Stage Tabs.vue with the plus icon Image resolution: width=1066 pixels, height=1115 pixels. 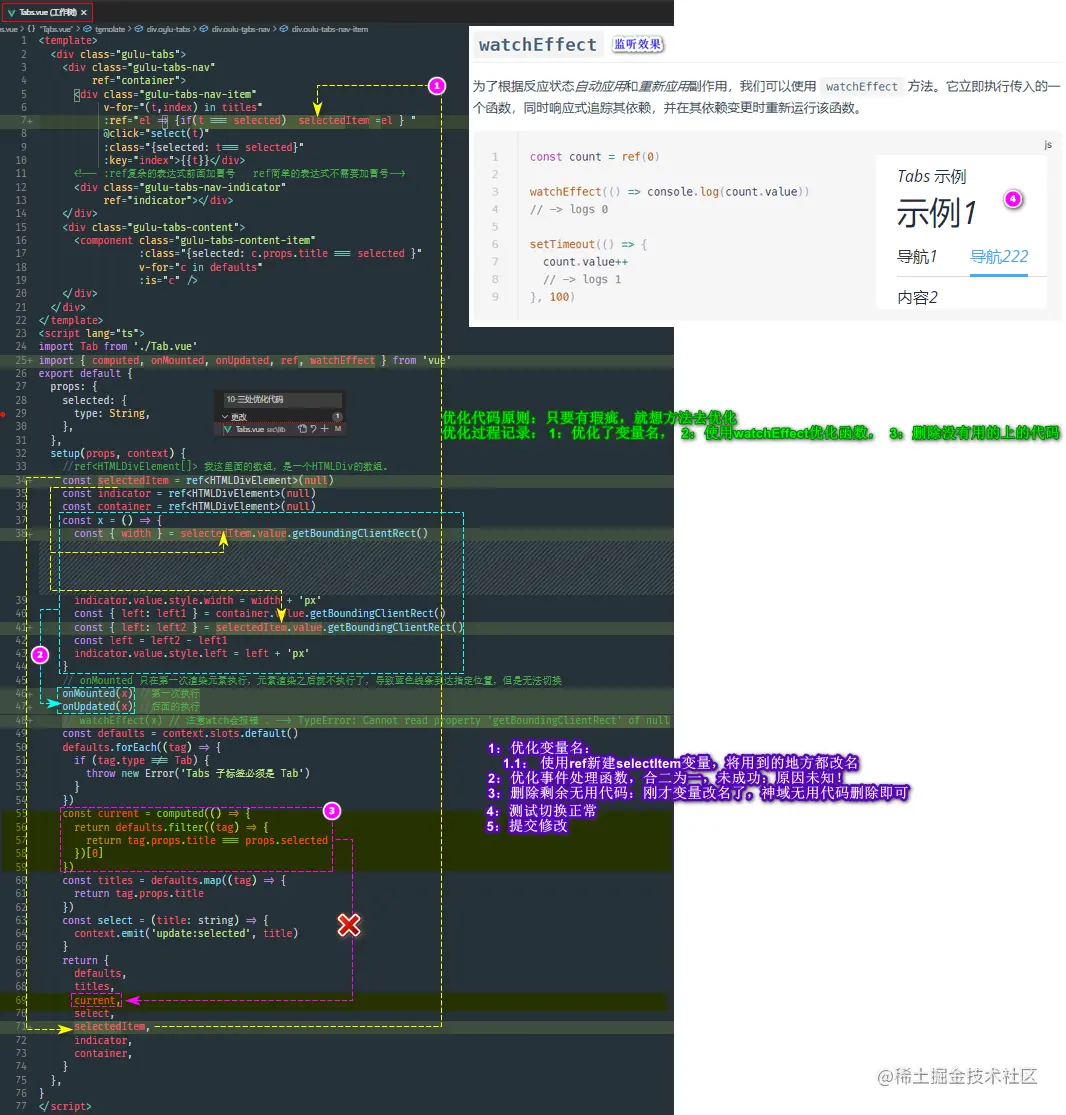coord(325,429)
